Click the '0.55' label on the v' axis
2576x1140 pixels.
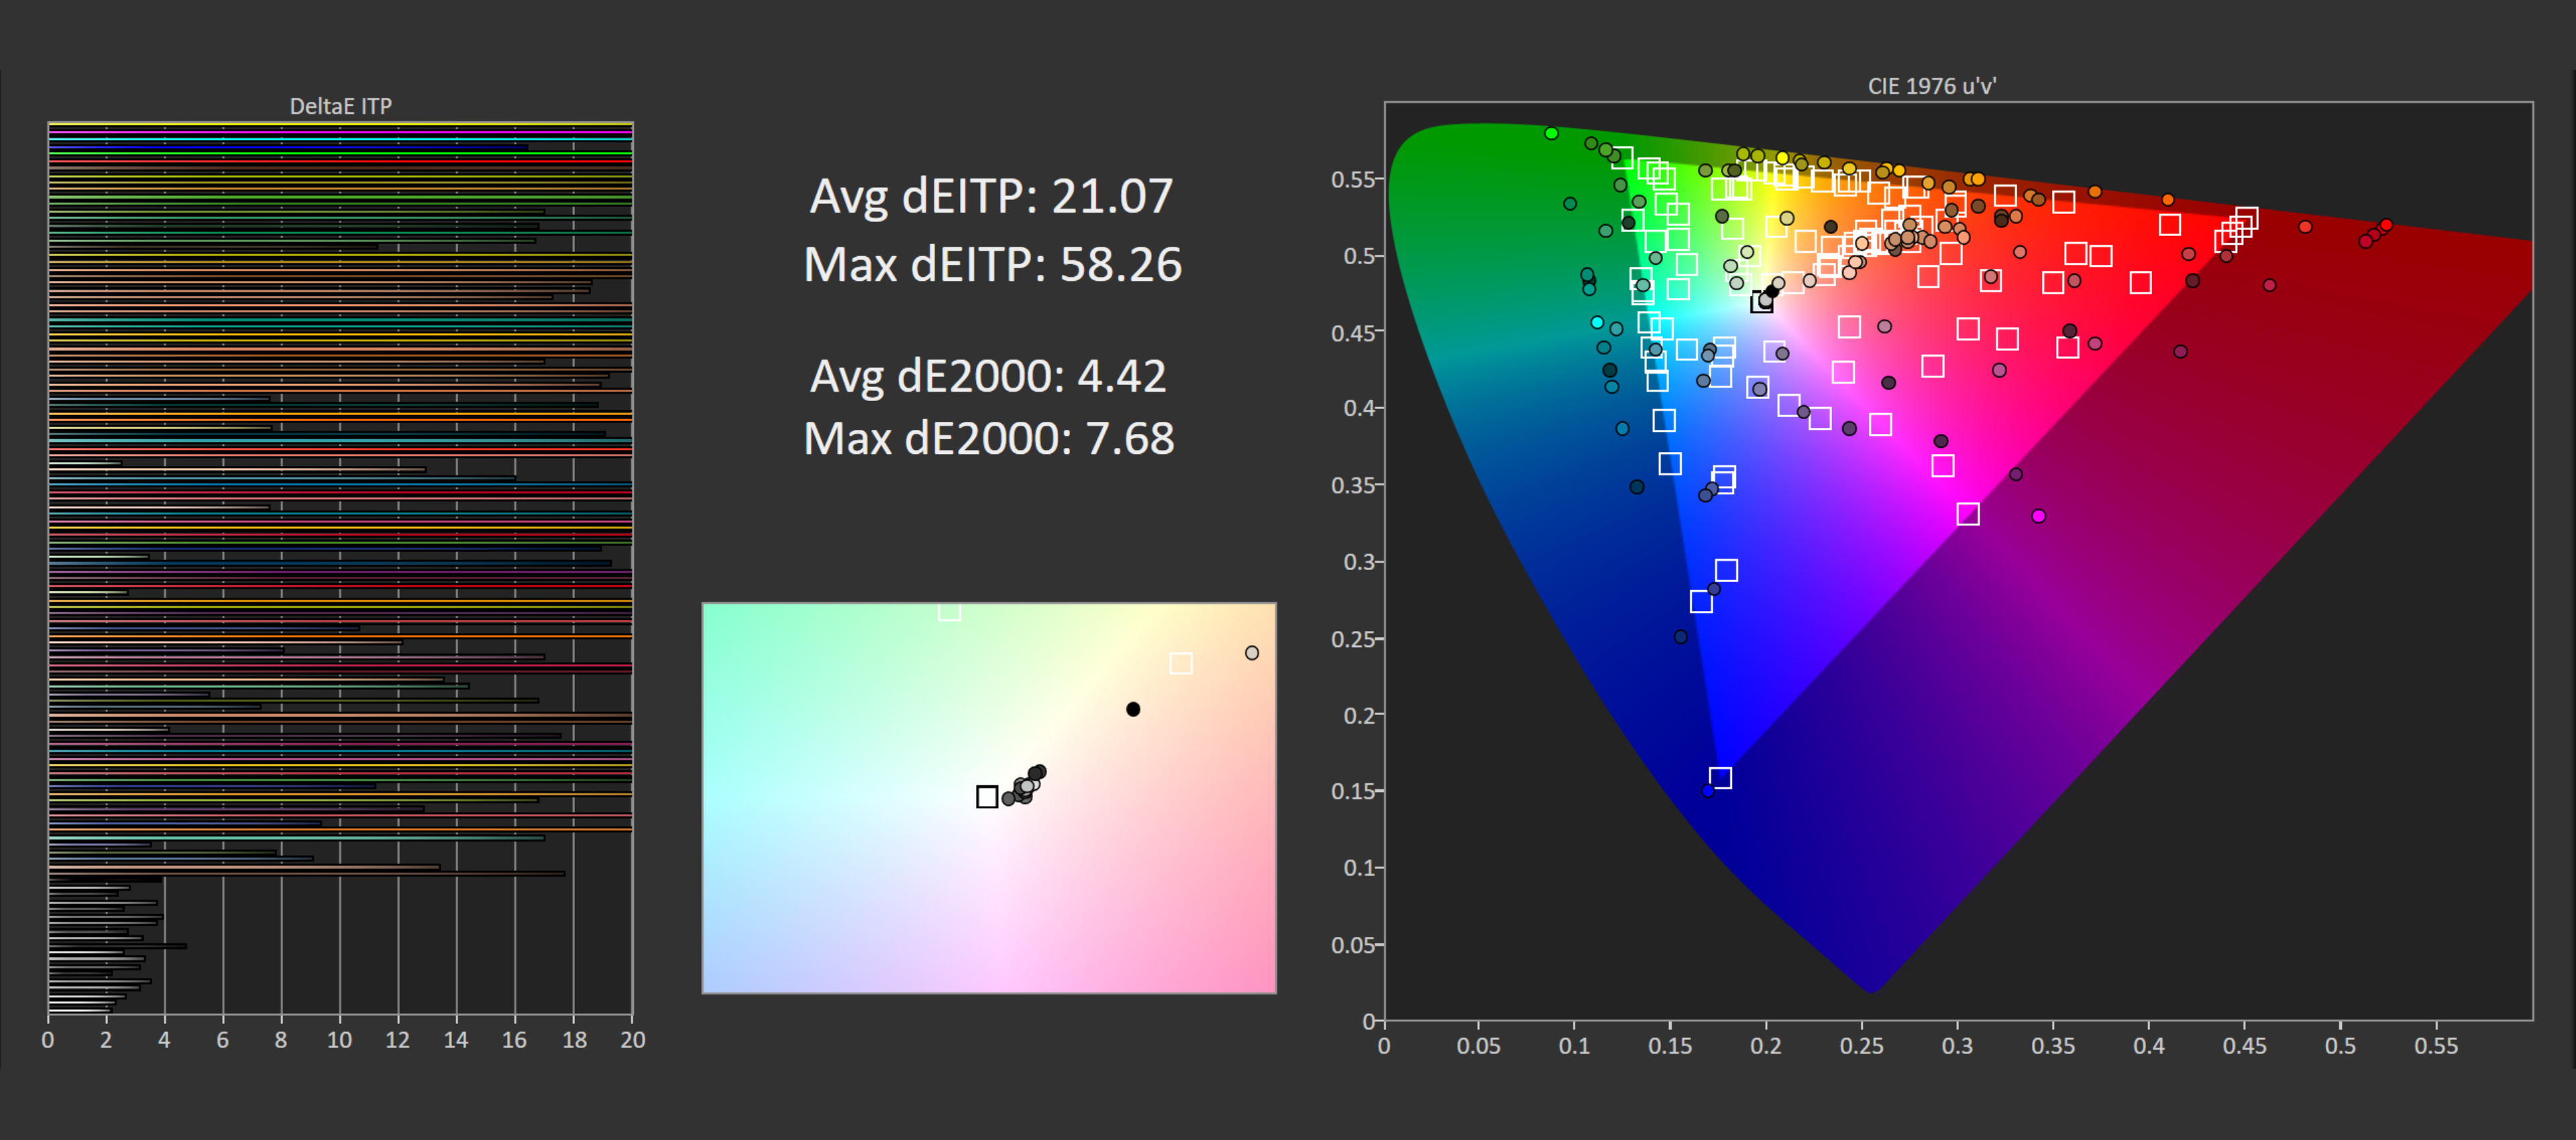pyautogui.click(x=1353, y=179)
